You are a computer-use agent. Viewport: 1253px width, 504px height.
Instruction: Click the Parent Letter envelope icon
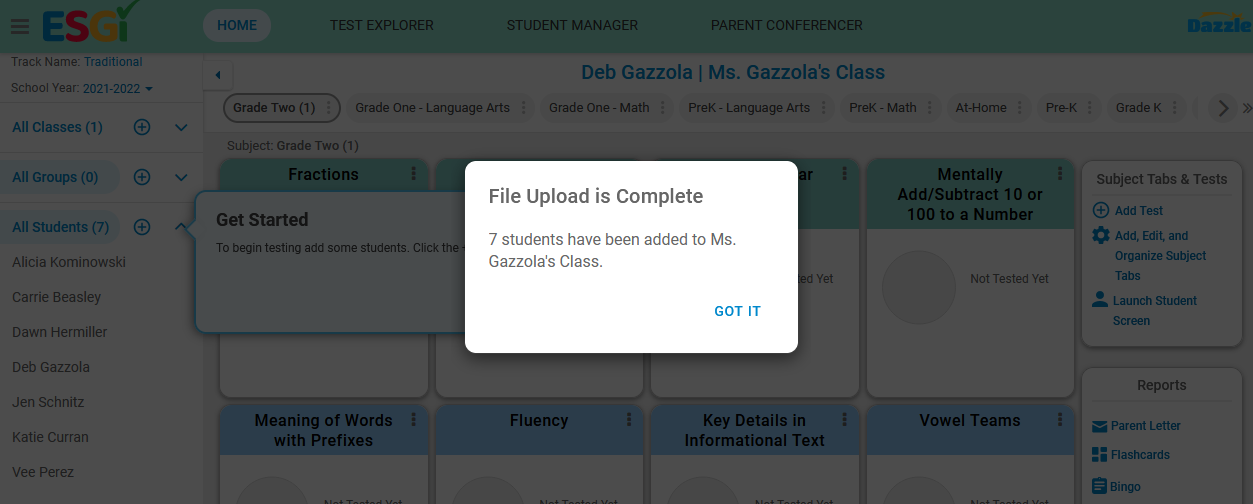point(1099,426)
